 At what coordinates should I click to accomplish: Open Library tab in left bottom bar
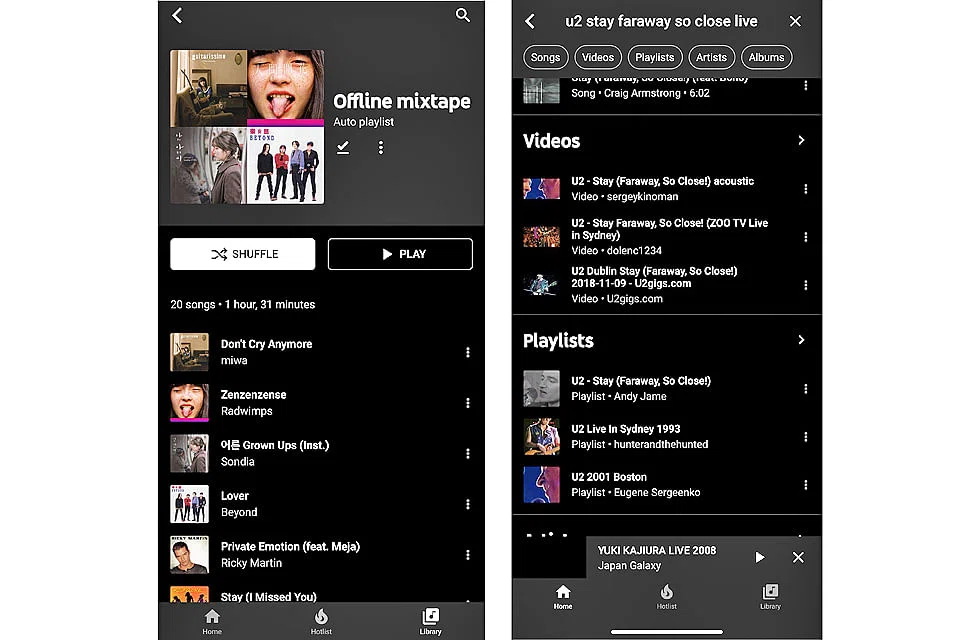[430, 621]
